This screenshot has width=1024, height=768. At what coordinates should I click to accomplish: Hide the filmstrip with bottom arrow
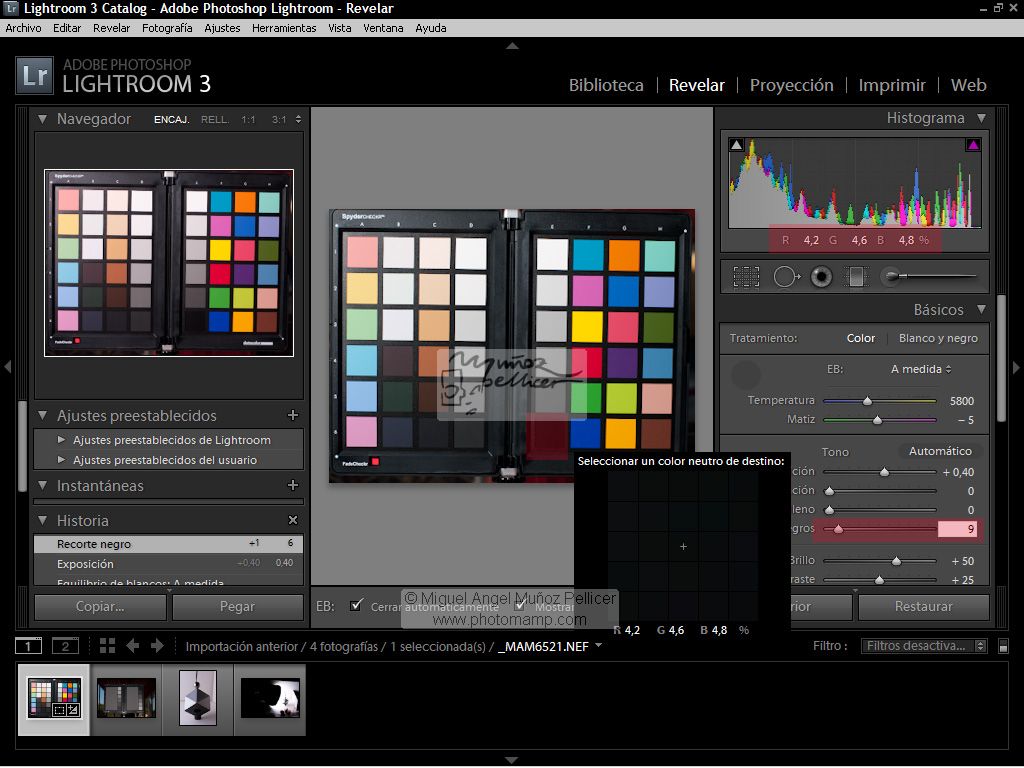(x=512, y=760)
